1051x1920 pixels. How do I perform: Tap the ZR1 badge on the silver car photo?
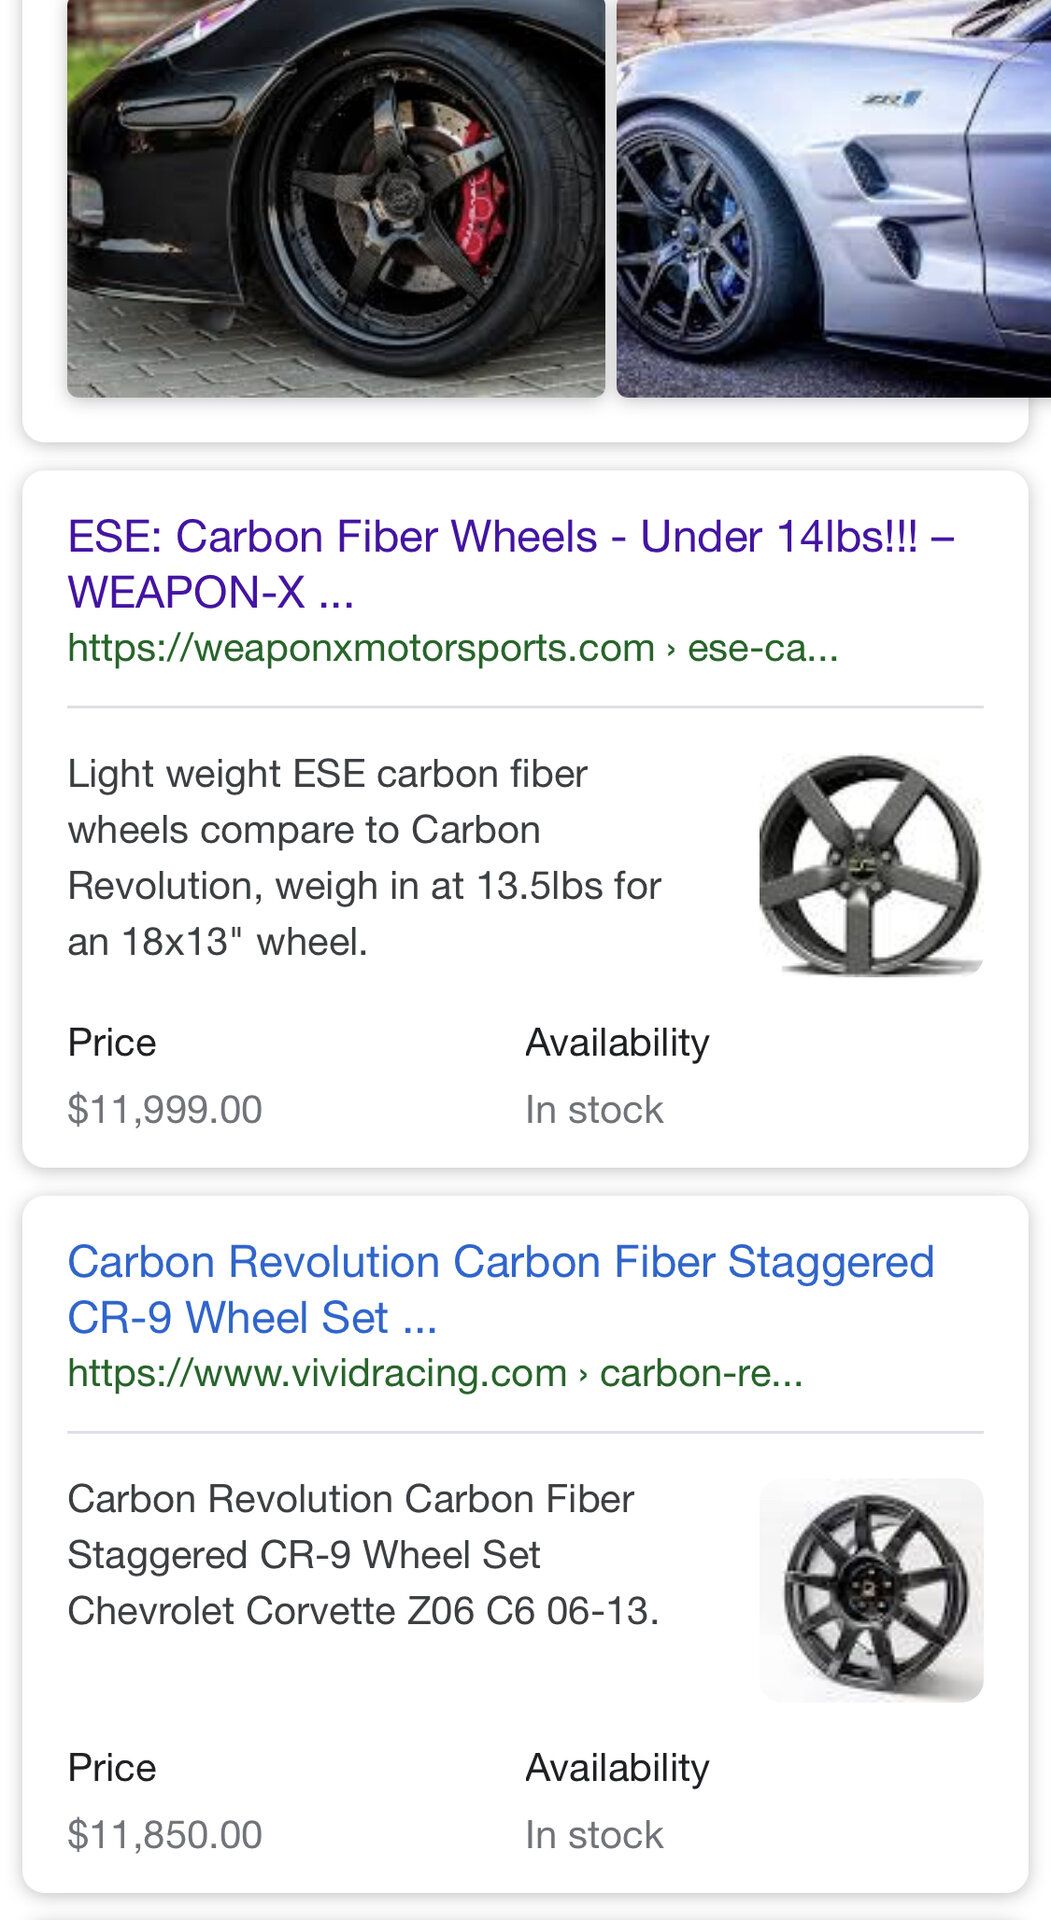tap(891, 98)
